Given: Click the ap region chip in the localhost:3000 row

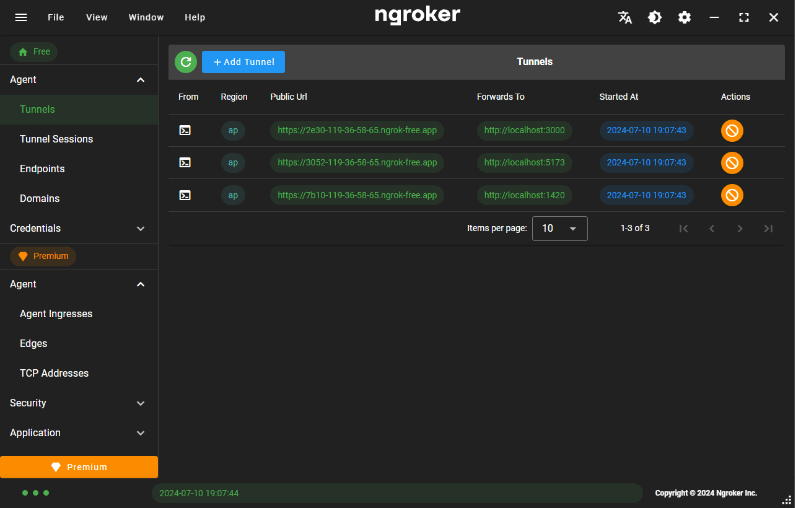Looking at the screenshot, I should (x=233, y=130).
